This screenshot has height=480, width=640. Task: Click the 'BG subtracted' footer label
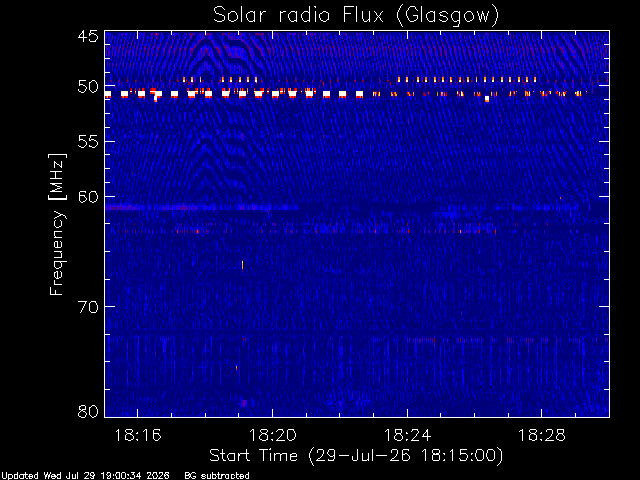point(217,476)
